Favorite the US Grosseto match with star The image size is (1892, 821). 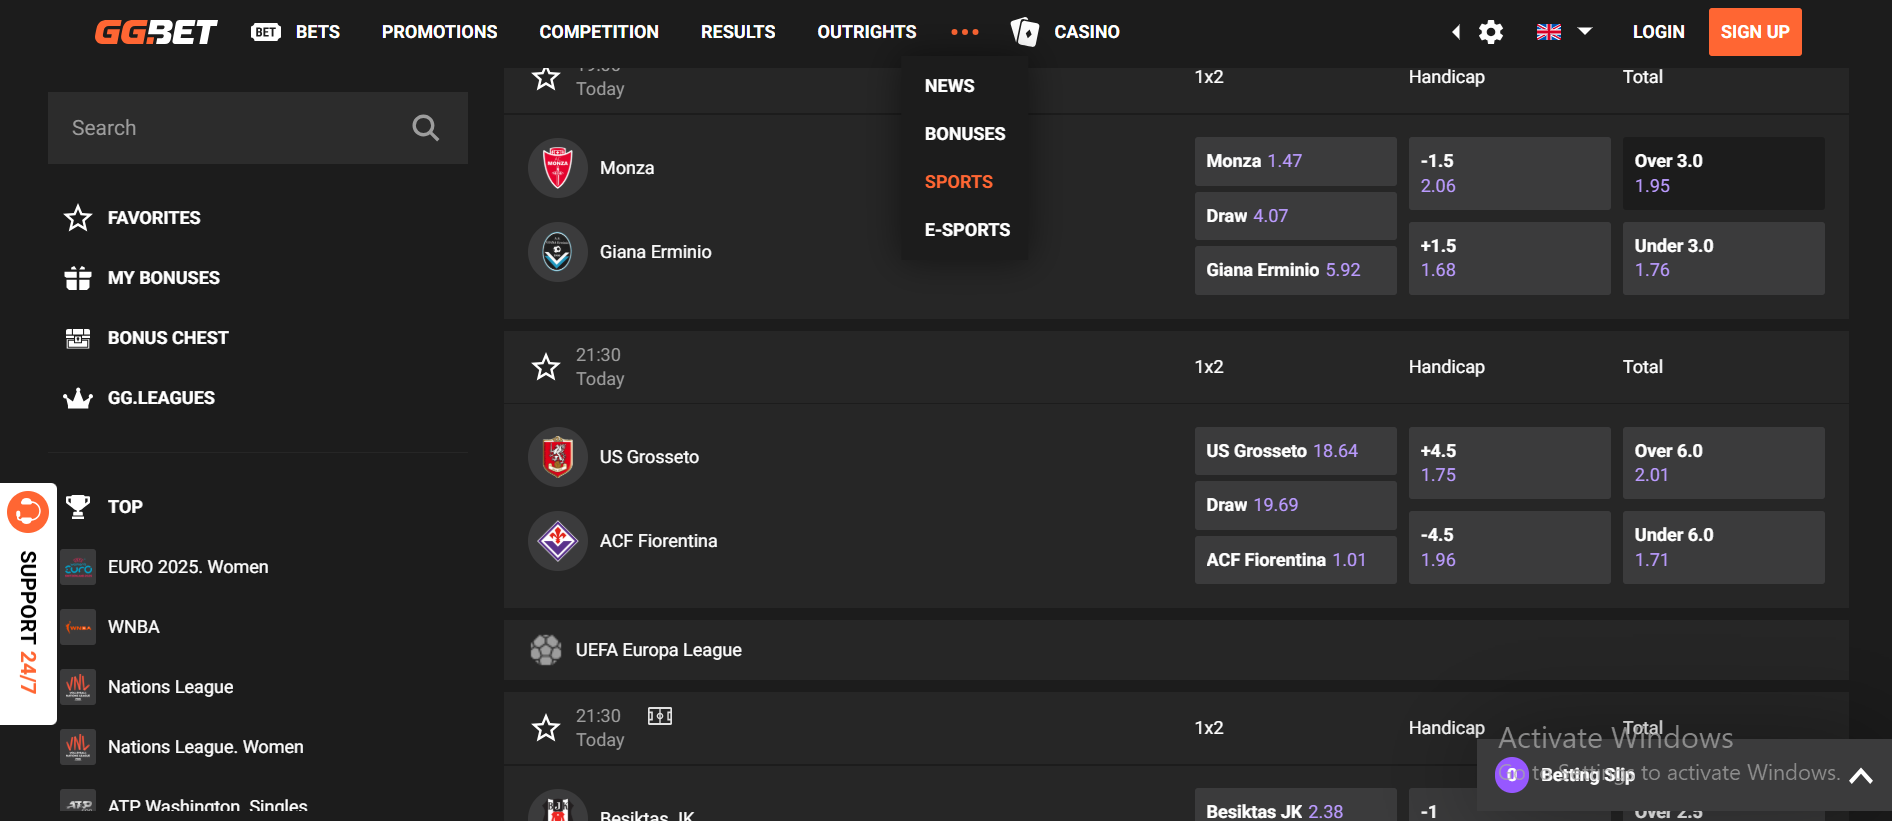click(x=546, y=367)
